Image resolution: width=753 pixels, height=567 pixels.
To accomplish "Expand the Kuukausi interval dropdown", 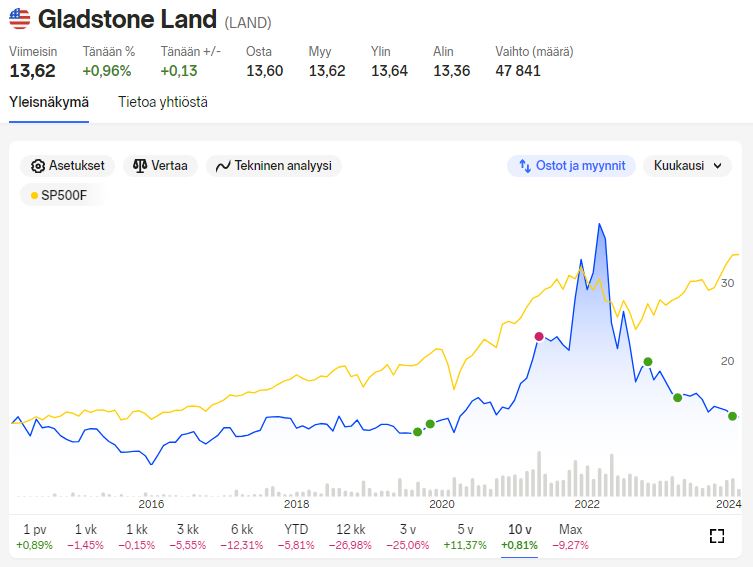I will pyautogui.click(x=687, y=166).
